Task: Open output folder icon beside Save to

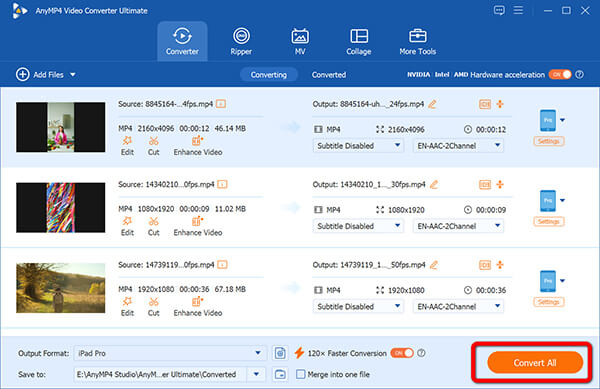Action: click(x=280, y=374)
